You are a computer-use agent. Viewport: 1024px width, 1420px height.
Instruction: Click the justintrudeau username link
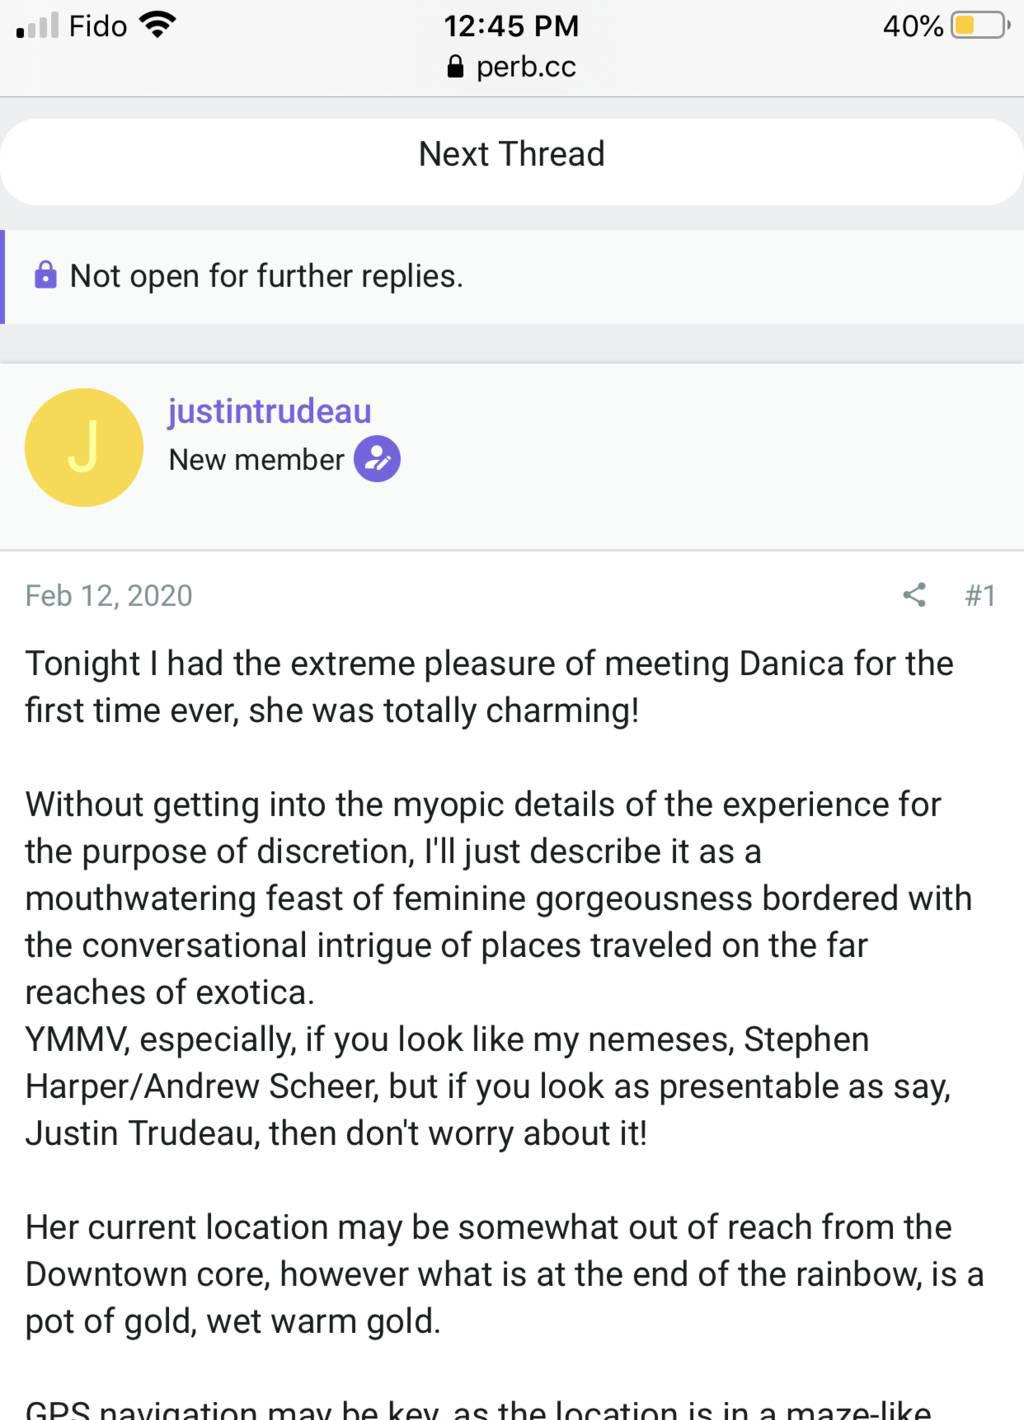coord(269,411)
